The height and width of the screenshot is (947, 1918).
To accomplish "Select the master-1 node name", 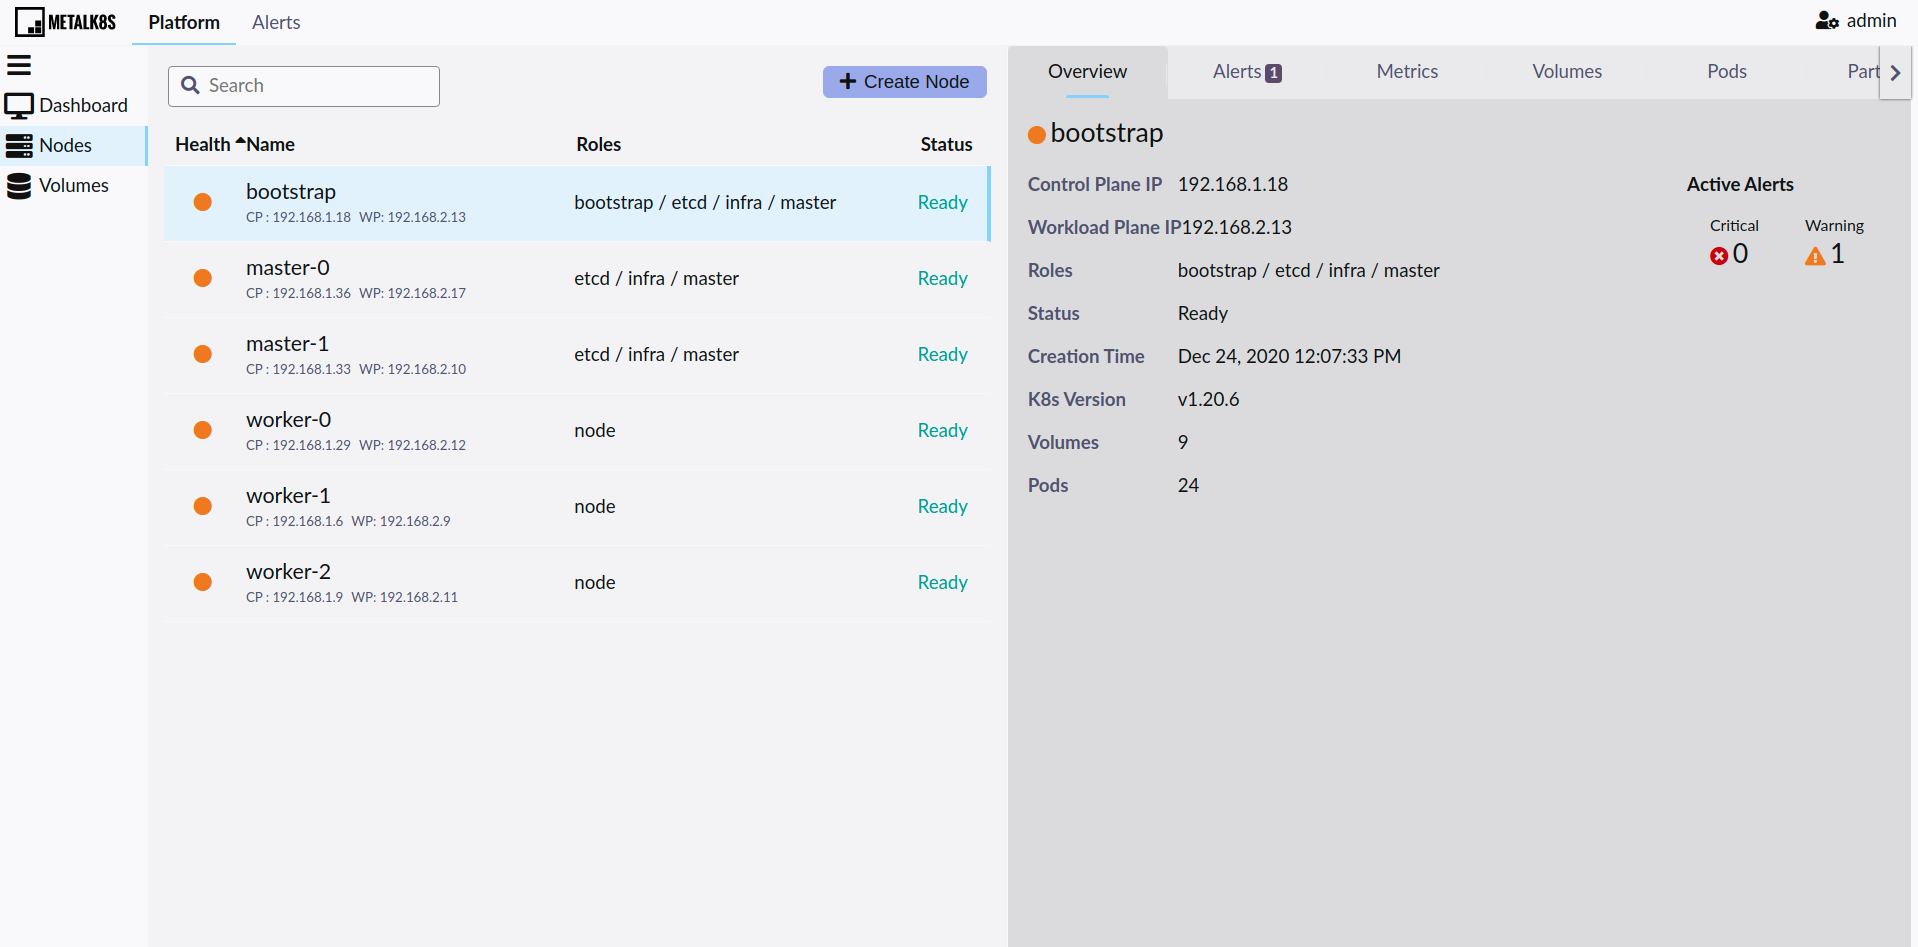I will (x=288, y=343).
